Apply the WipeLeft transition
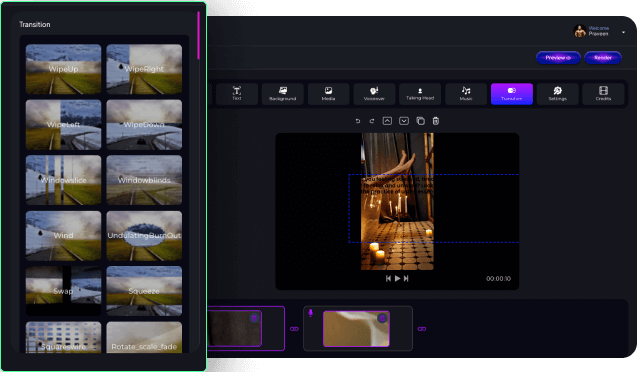This screenshot has width=637, height=372. [x=63, y=125]
